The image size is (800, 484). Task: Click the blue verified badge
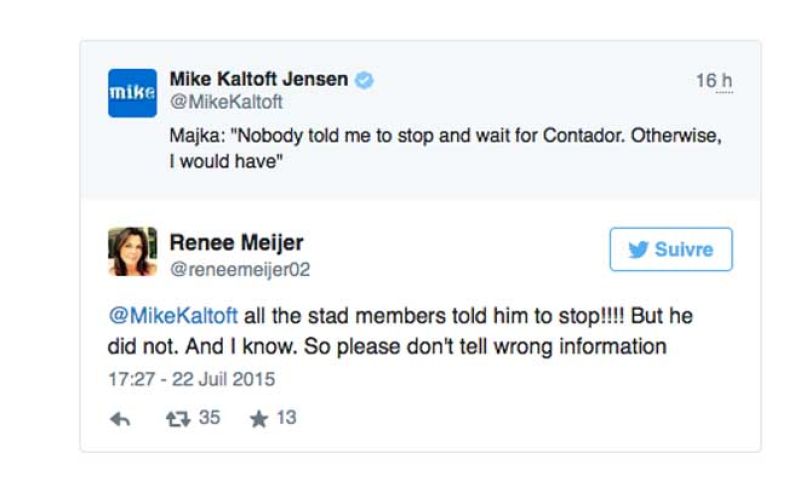coord(364,80)
